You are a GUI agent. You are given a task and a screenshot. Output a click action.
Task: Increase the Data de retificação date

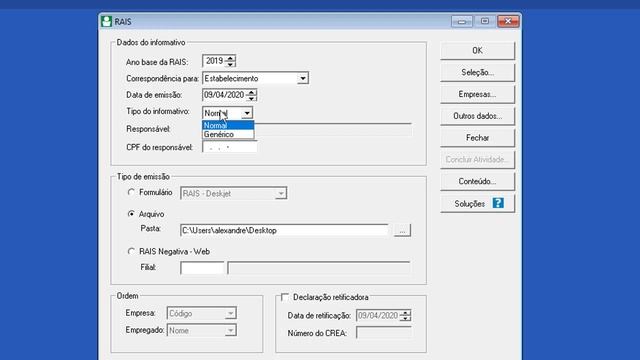tap(405, 312)
